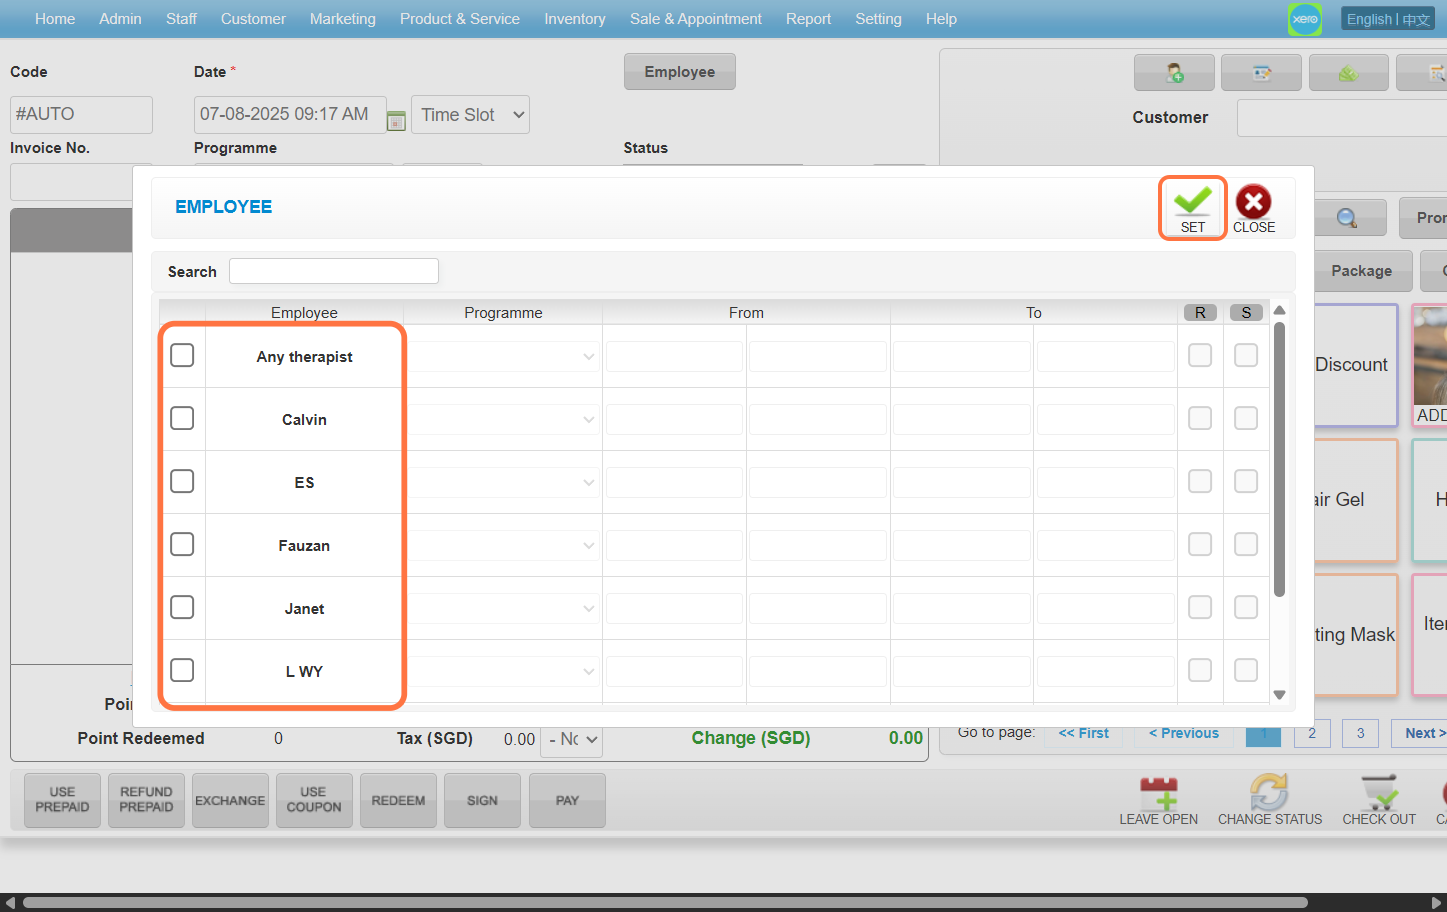Select the Janet employee checkbox
The width and height of the screenshot is (1447, 912).
182,608
